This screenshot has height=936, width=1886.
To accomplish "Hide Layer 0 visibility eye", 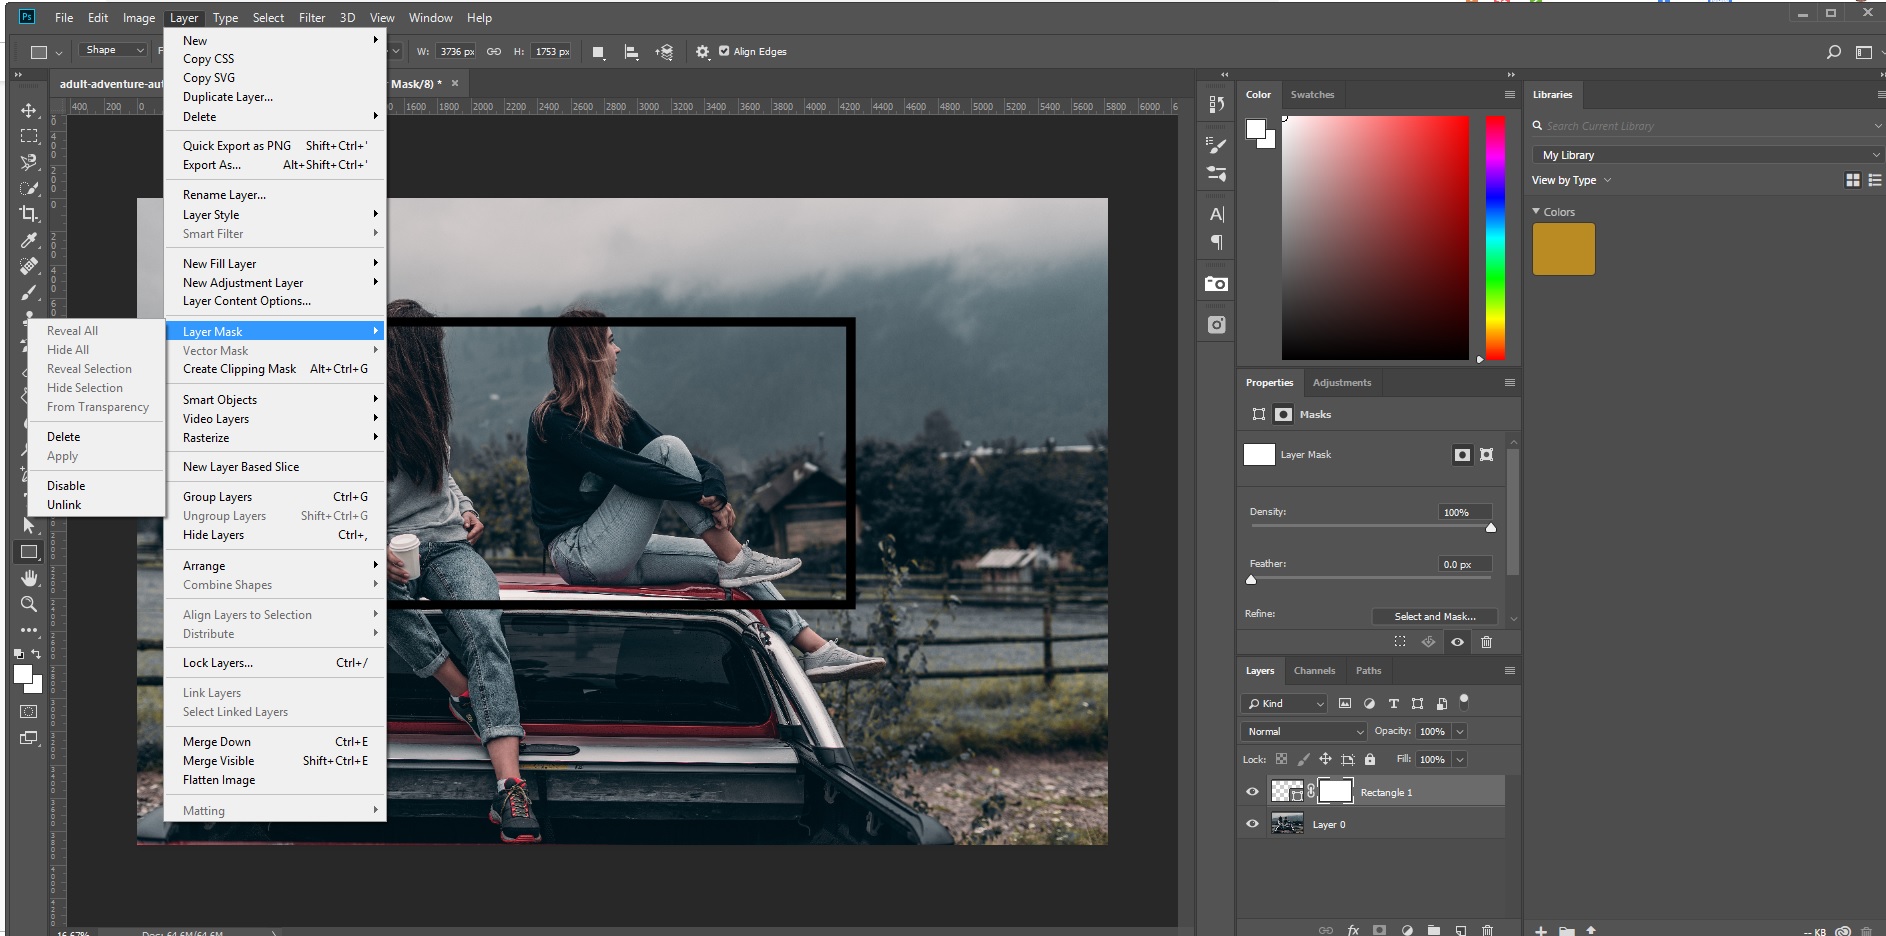I will pos(1252,824).
